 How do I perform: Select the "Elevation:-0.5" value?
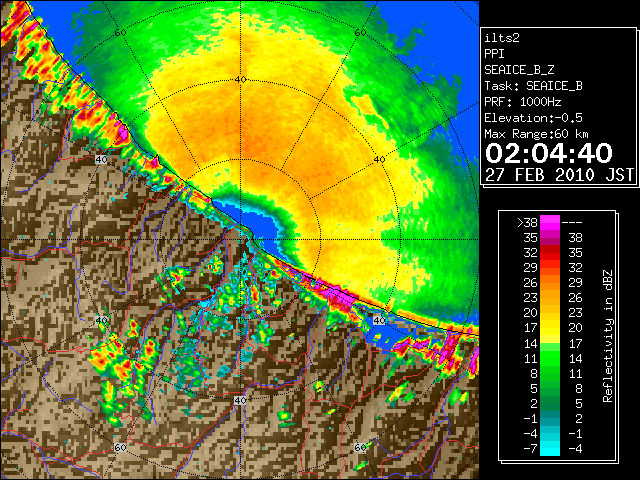click(x=533, y=118)
